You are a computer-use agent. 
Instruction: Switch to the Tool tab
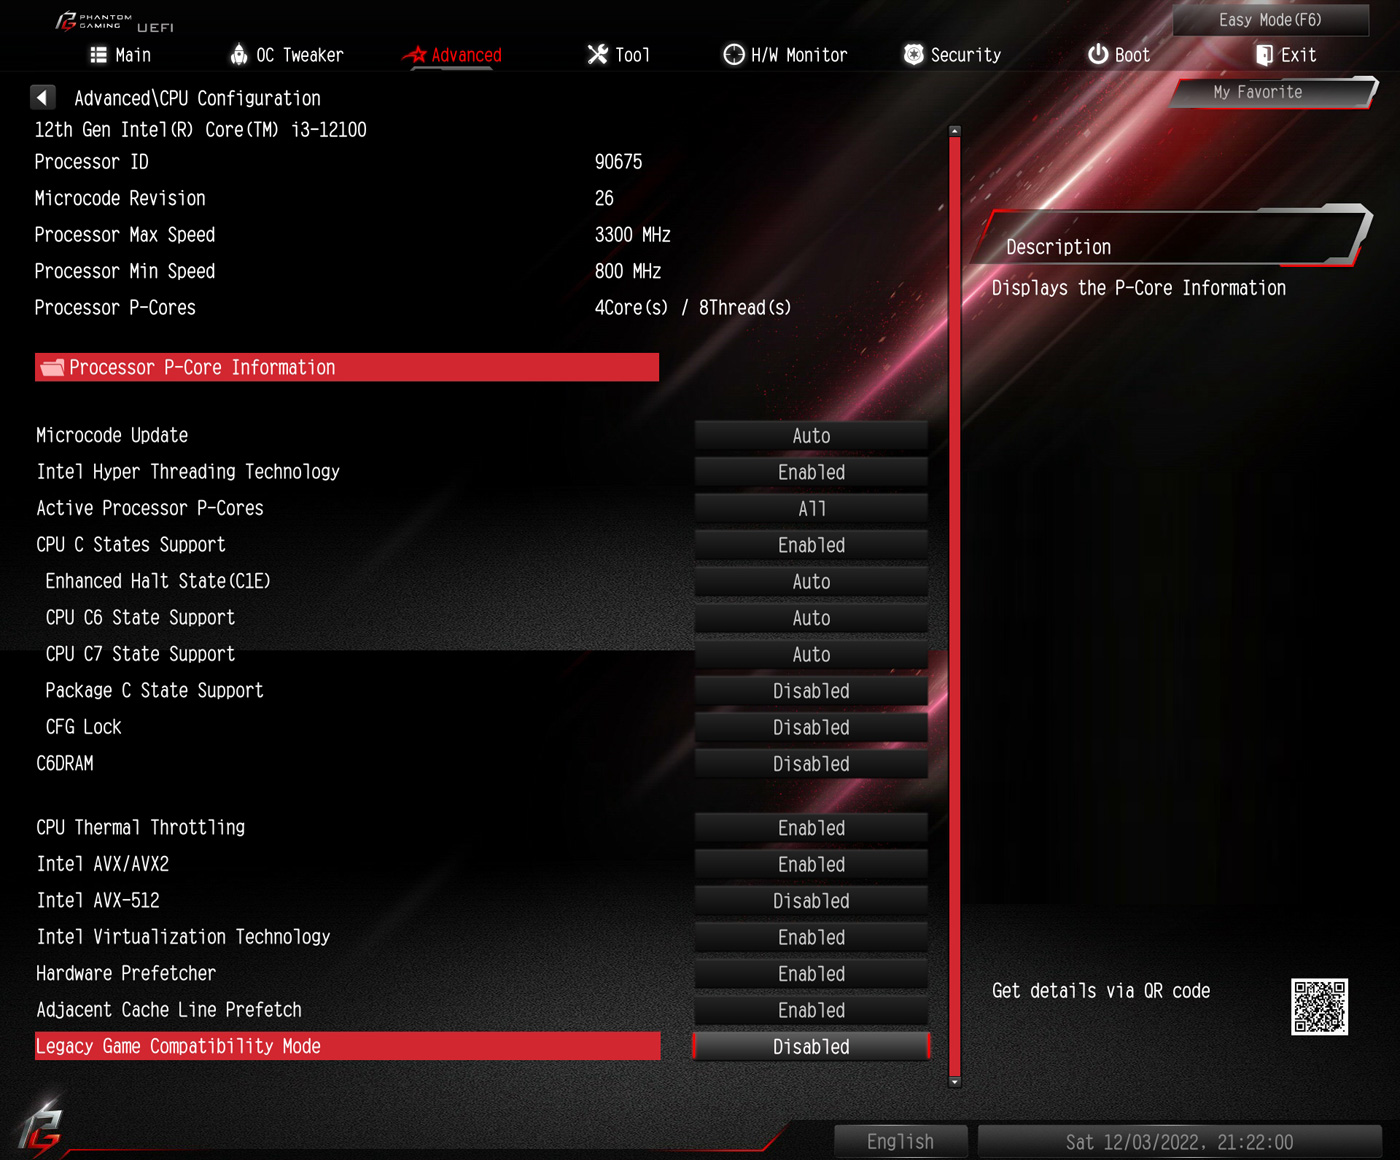(x=619, y=55)
